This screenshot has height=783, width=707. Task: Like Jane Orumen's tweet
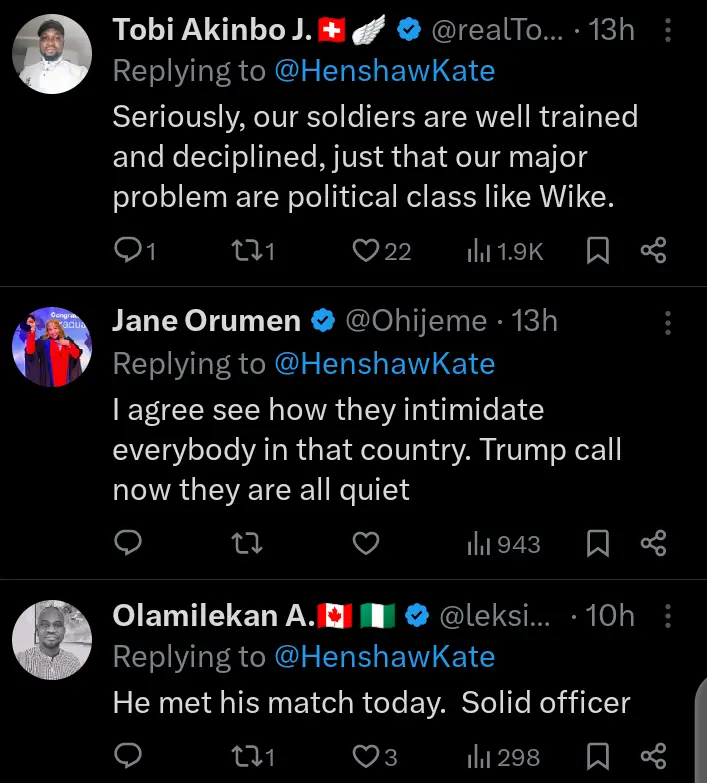click(366, 543)
